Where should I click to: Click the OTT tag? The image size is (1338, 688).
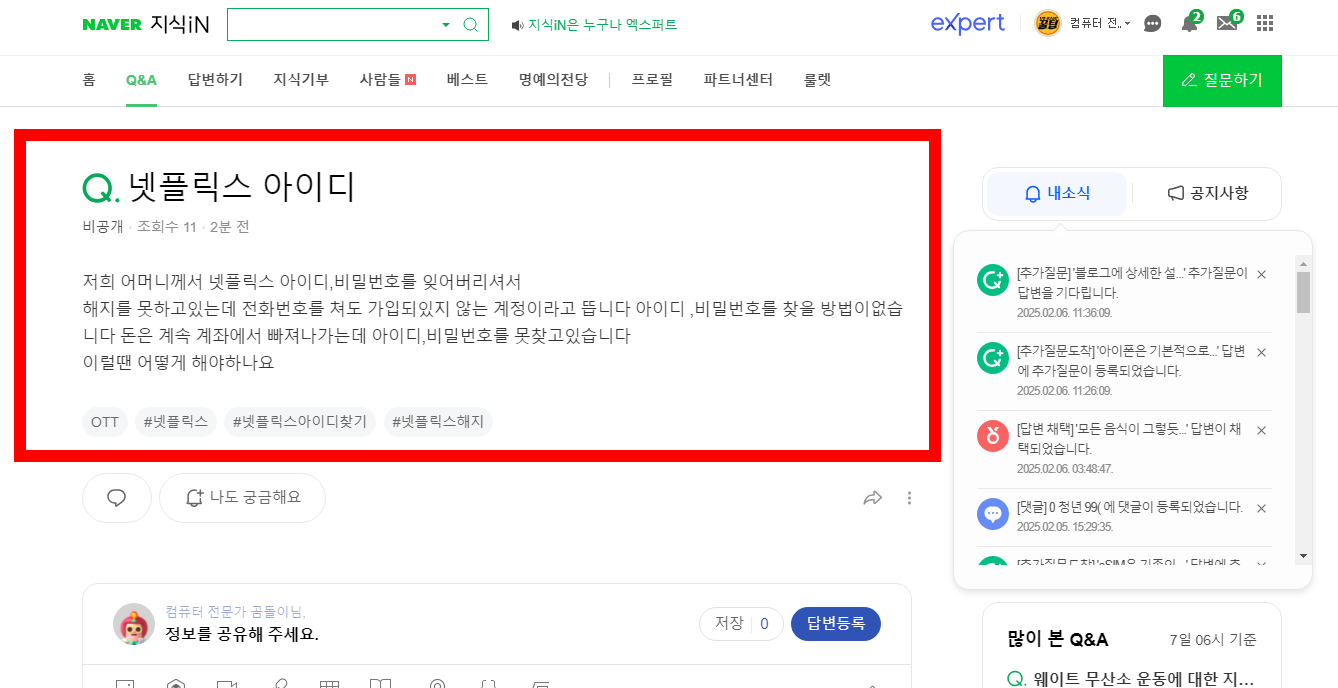pyautogui.click(x=105, y=422)
